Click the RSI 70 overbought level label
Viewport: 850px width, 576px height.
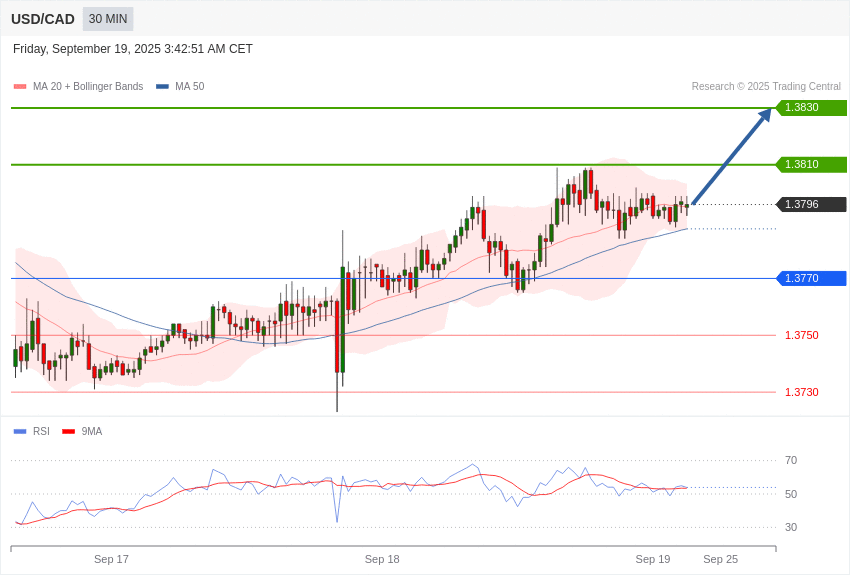[791, 461]
